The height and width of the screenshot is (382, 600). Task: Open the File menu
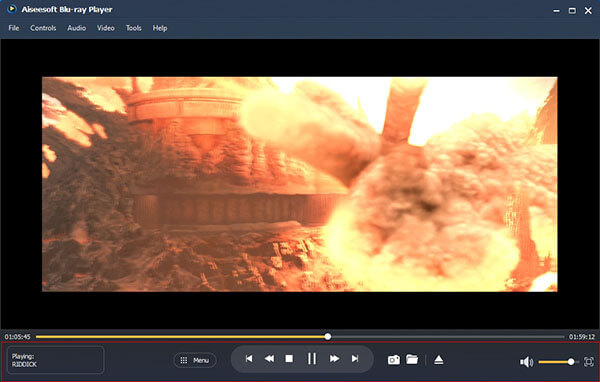point(14,28)
